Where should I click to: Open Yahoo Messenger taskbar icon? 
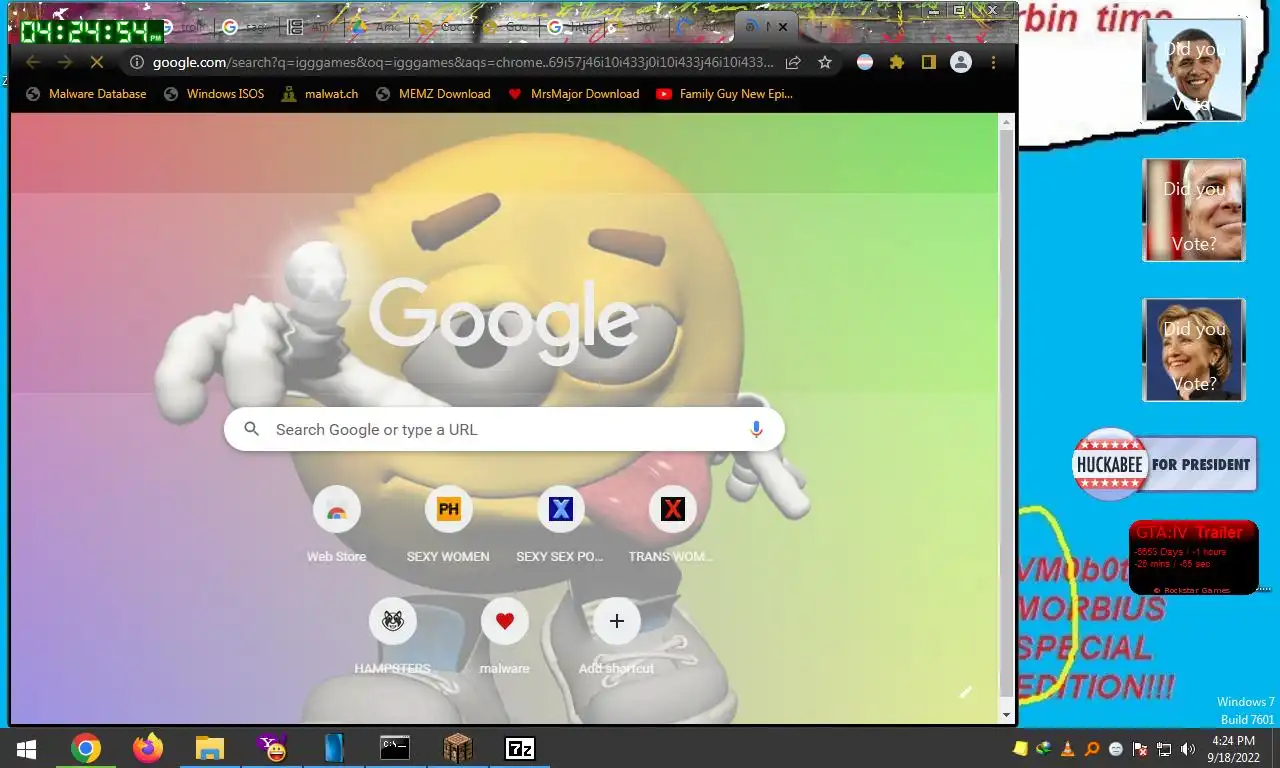272,748
